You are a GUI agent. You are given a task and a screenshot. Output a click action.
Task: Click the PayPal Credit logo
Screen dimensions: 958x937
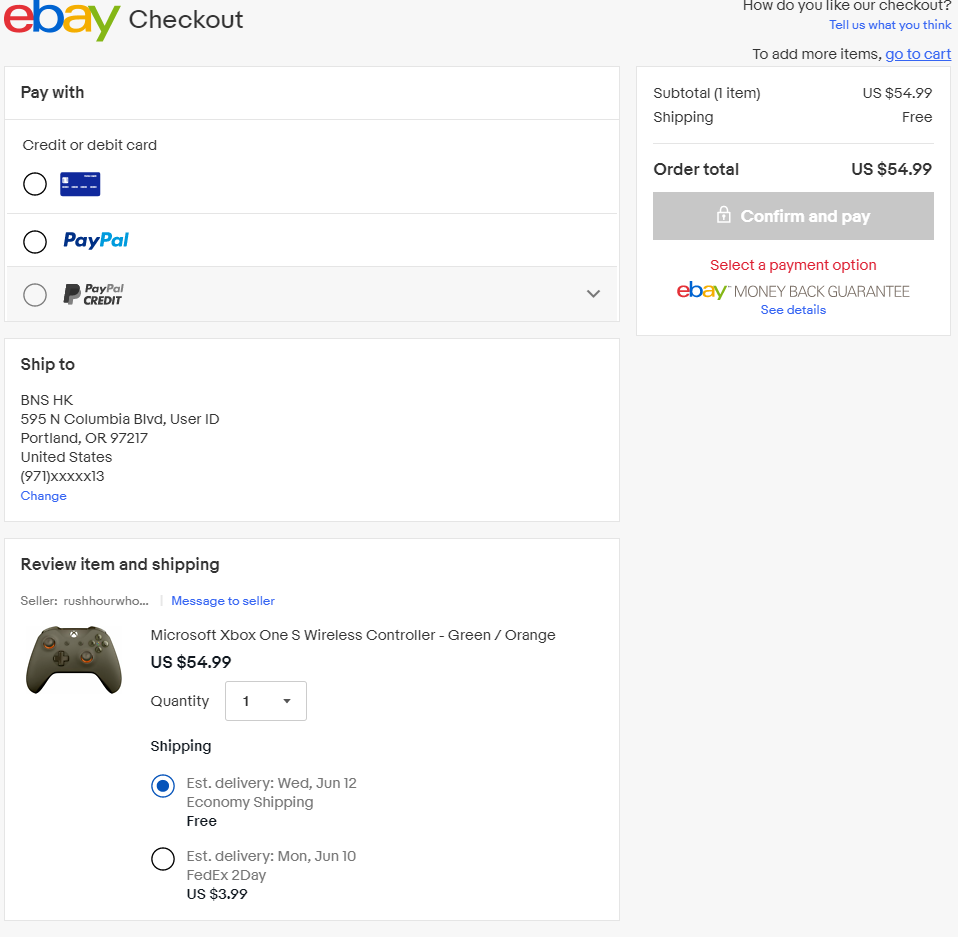94,294
